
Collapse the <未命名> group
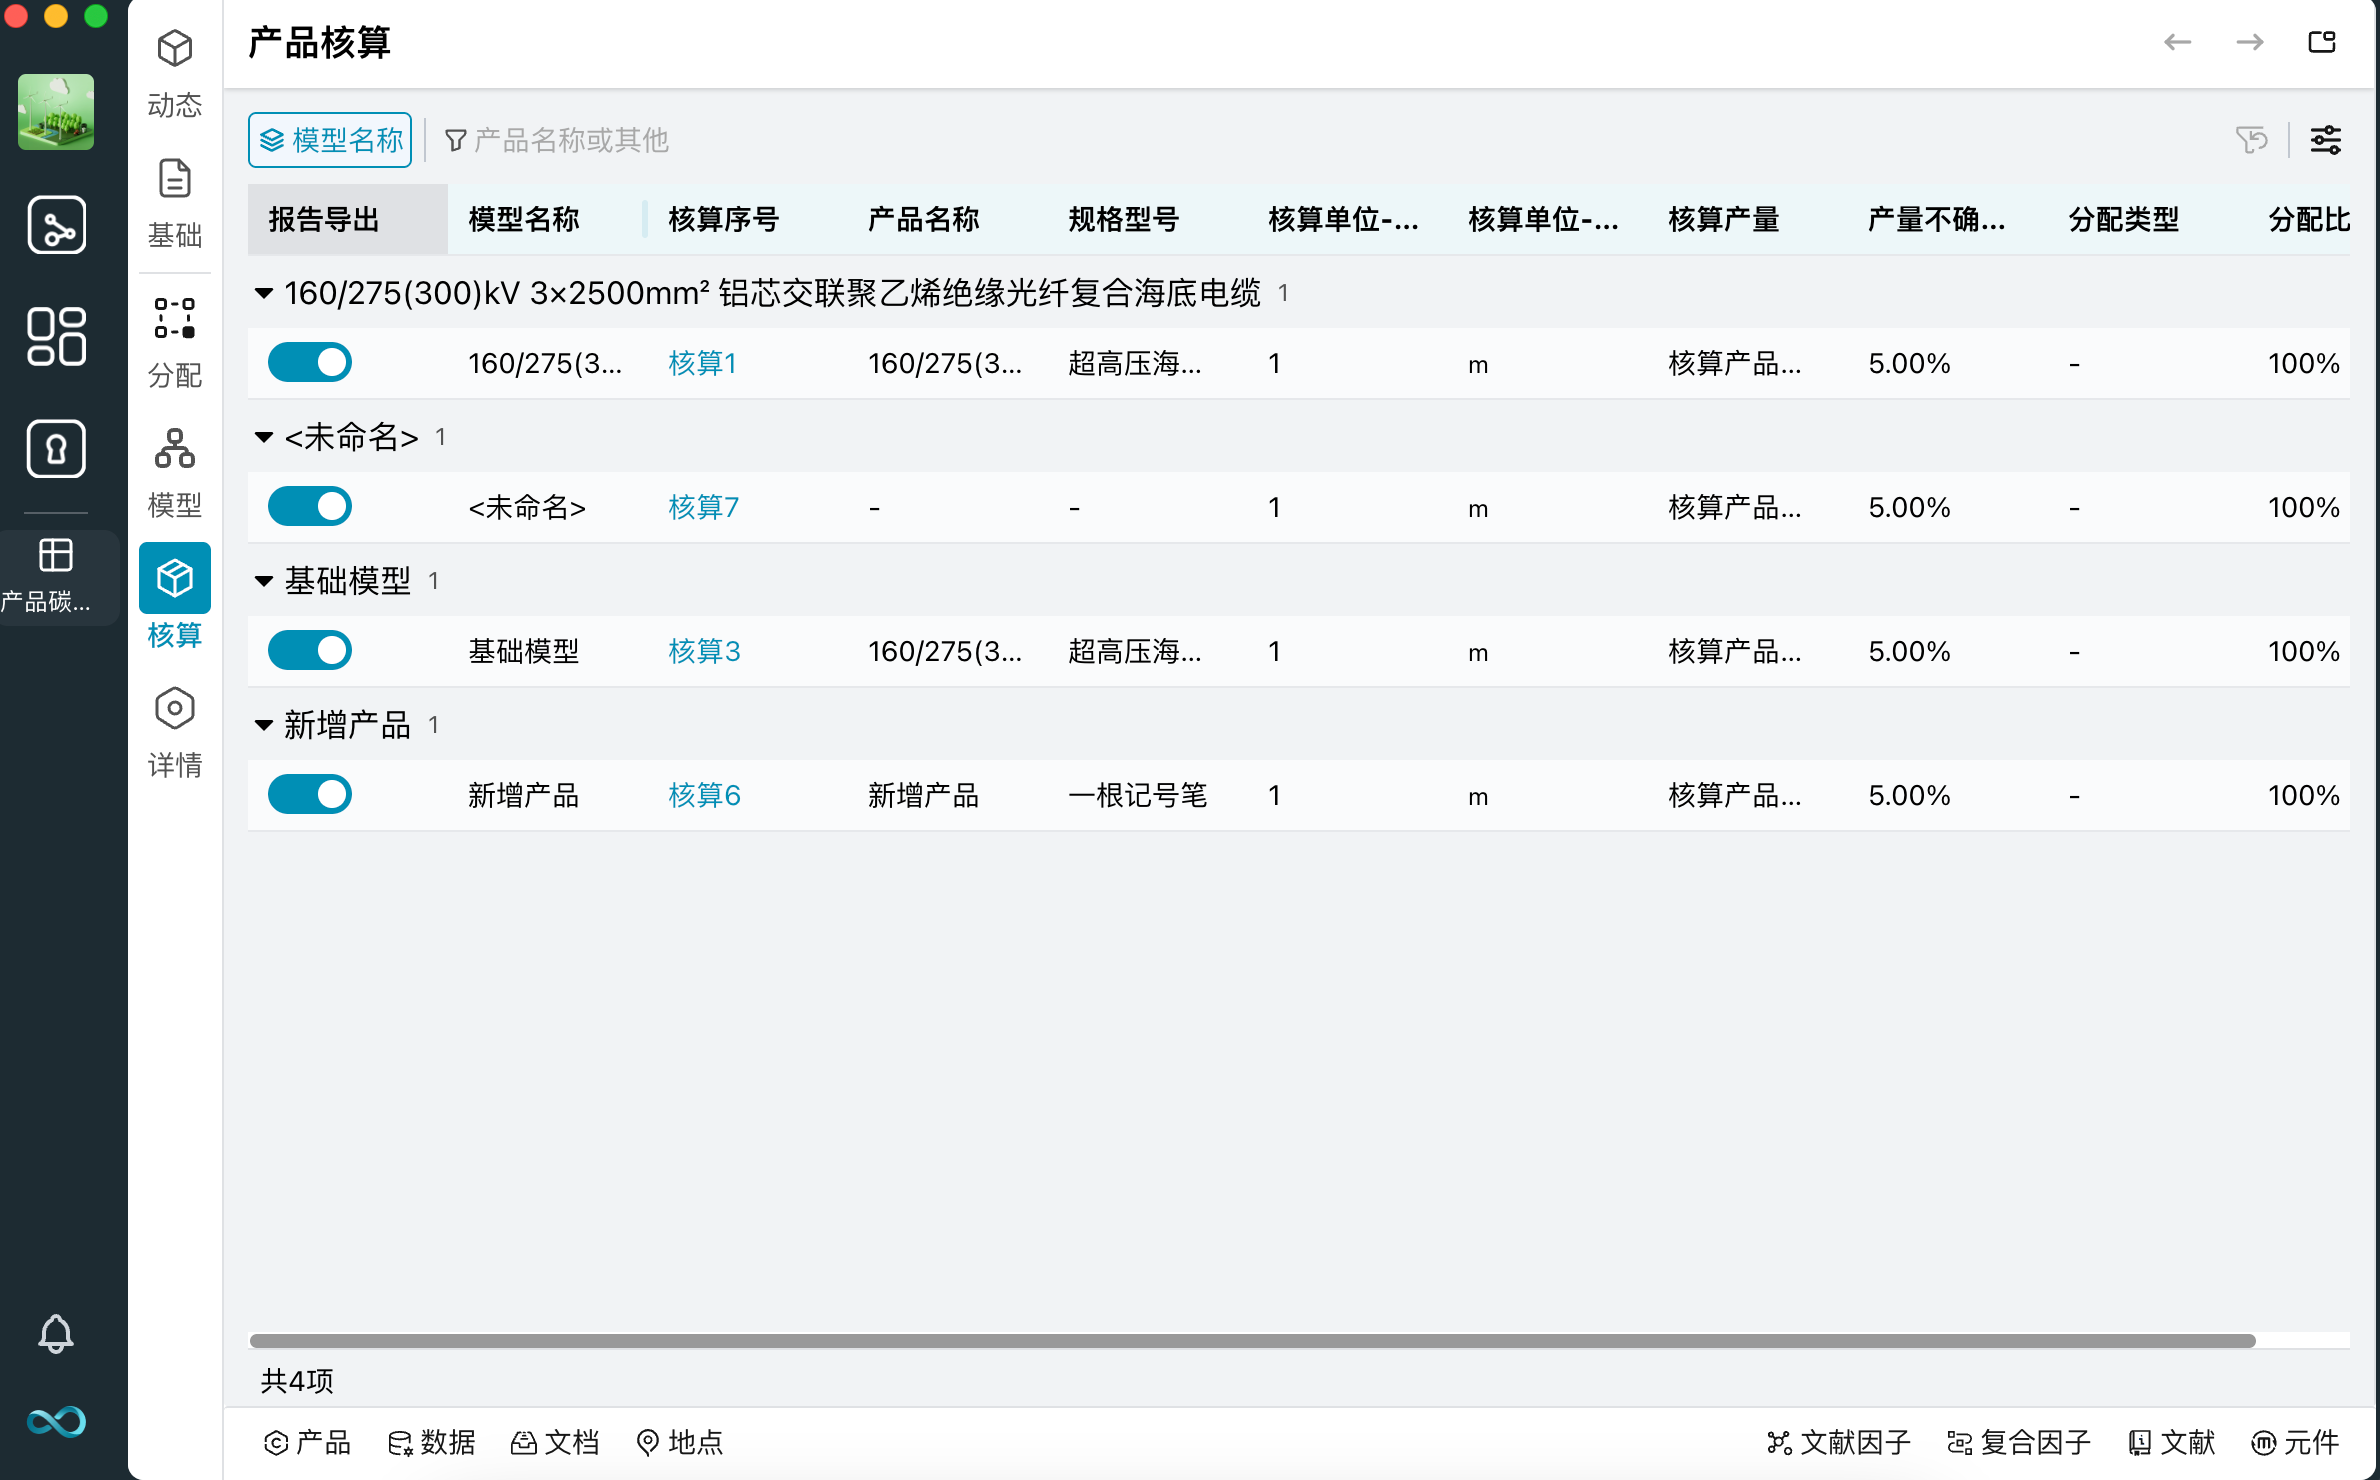tap(264, 437)
